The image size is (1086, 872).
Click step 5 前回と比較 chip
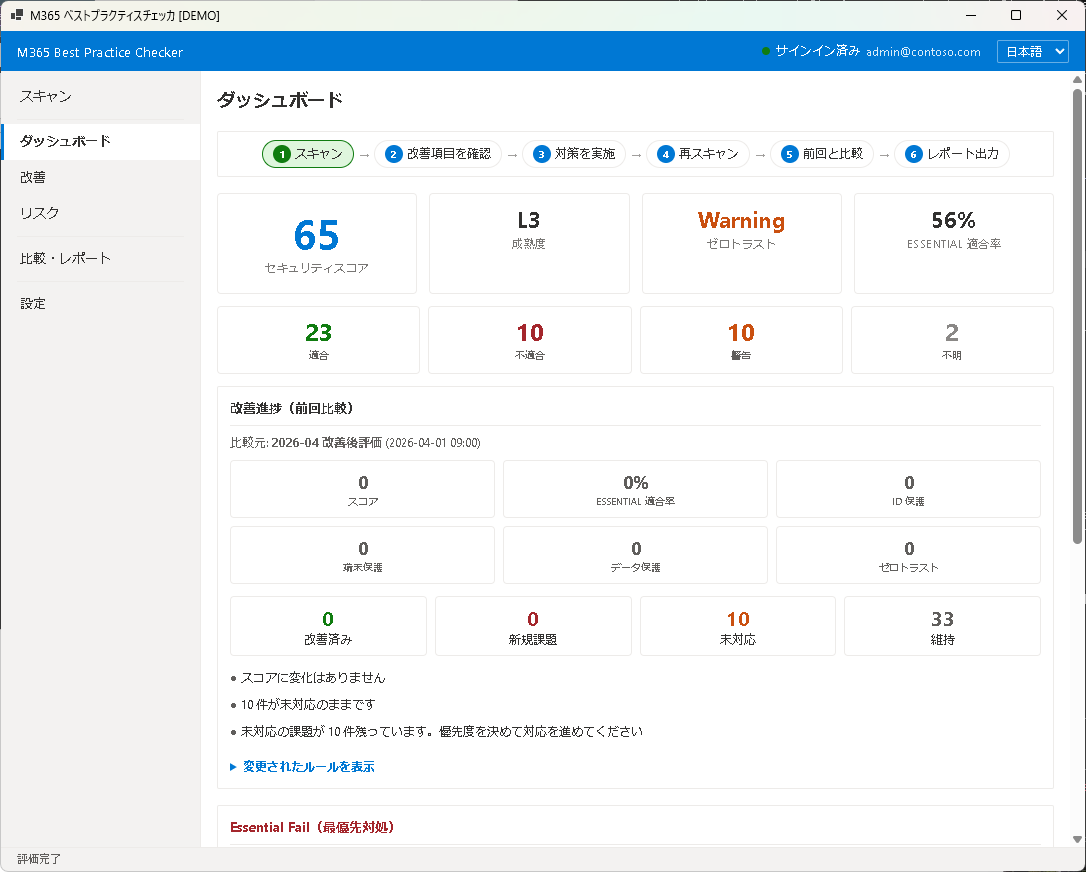coord(821,154)
